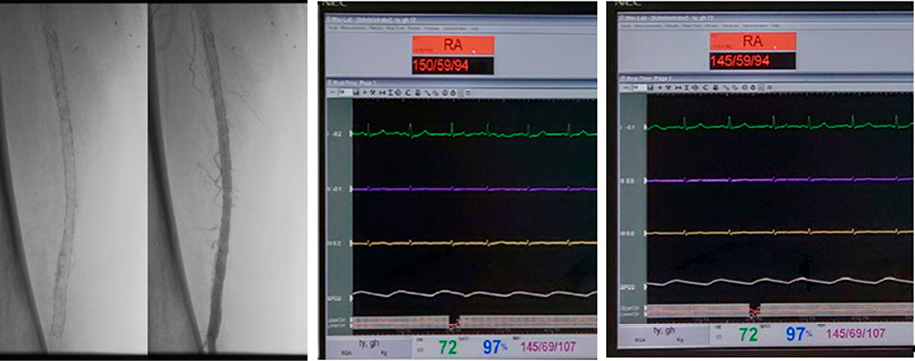Click the green ECG lead trace on left monitor

click(474, 132)
